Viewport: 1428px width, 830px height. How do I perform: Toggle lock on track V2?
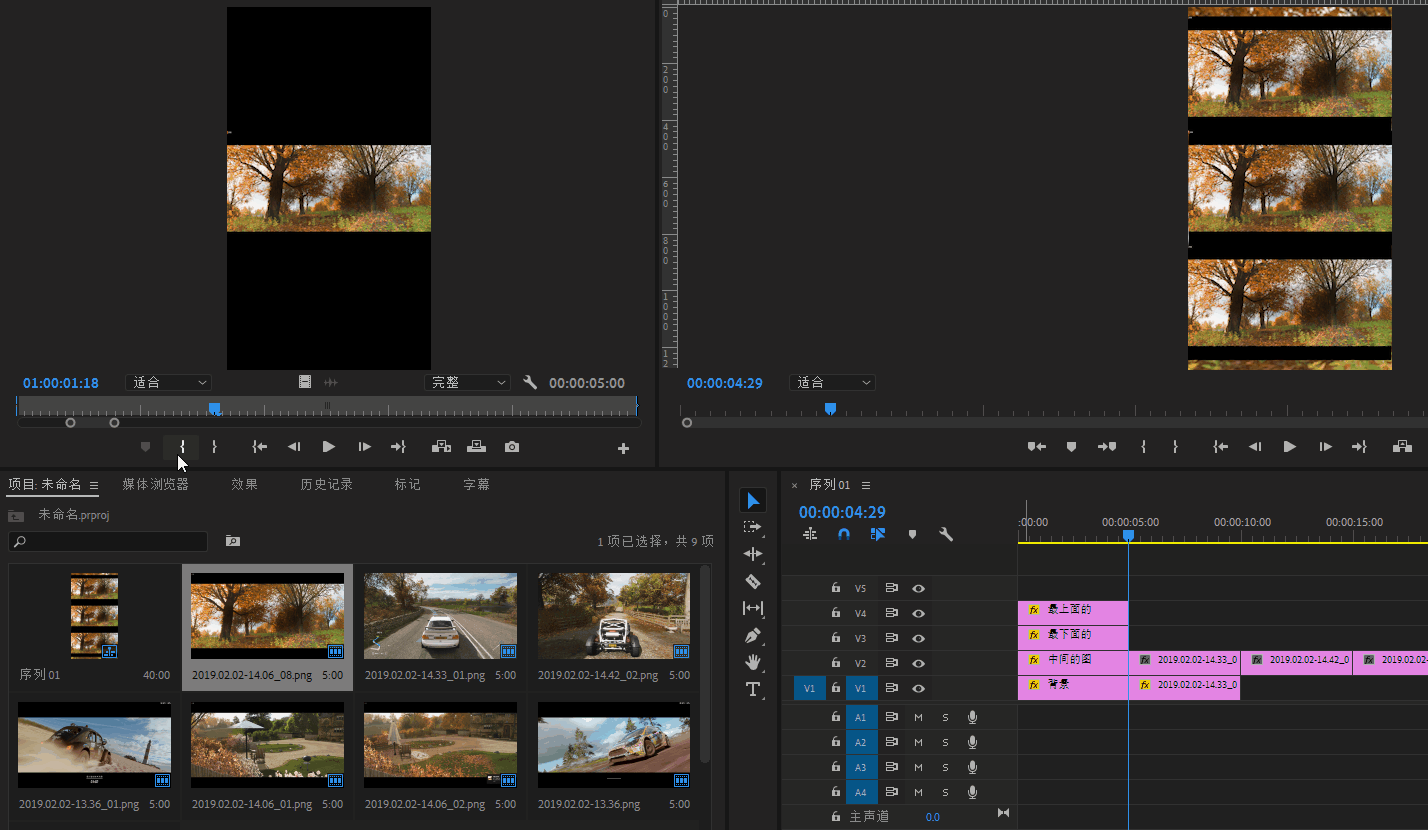[x=835, y=663]
